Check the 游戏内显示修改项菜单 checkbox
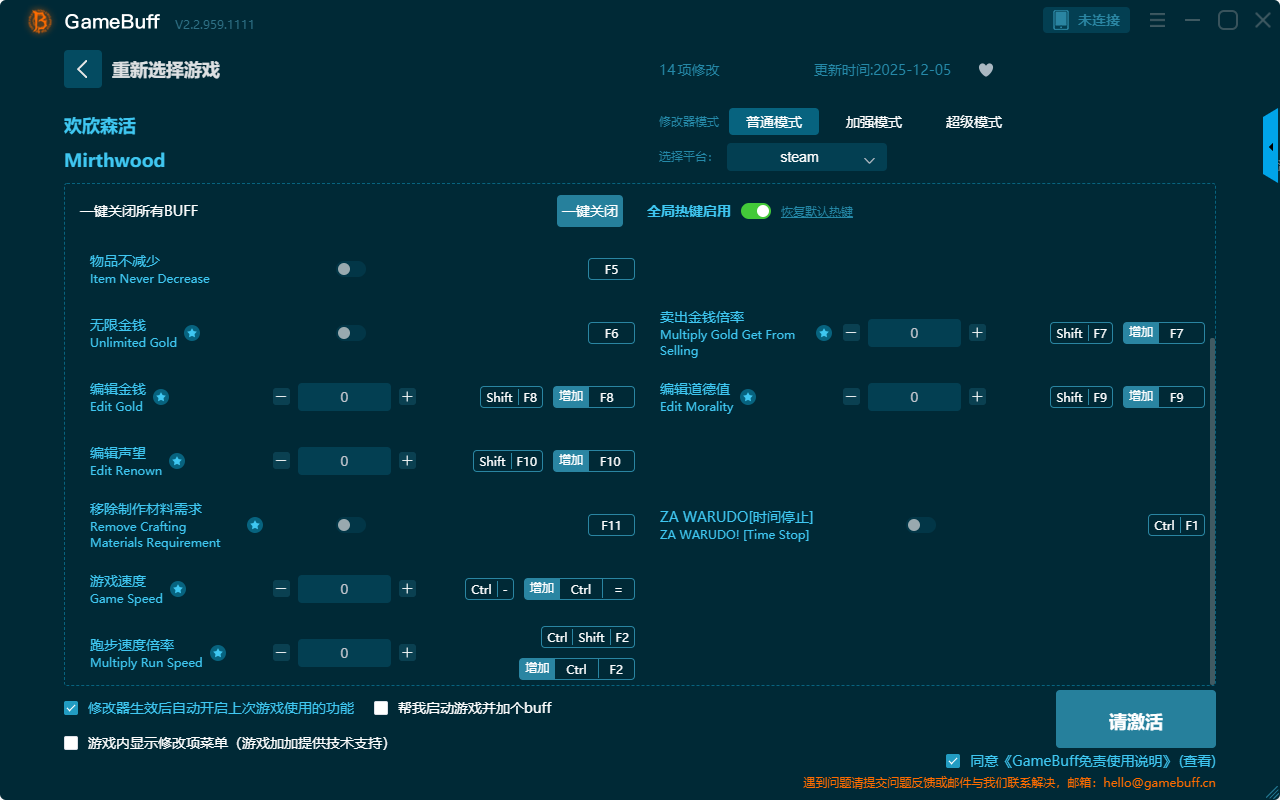Viewport: 1280px width, 800px height. pyautogui.click(x=71, y=743)
